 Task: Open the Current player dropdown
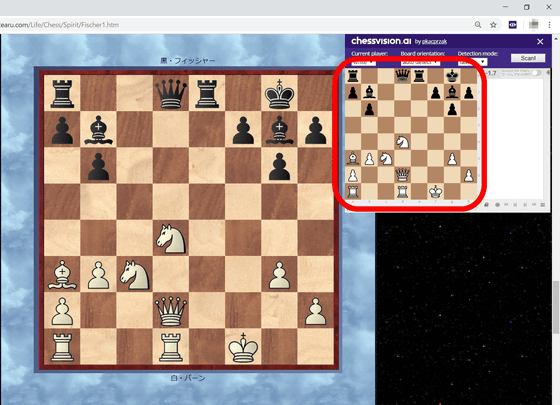coord(364,62)
